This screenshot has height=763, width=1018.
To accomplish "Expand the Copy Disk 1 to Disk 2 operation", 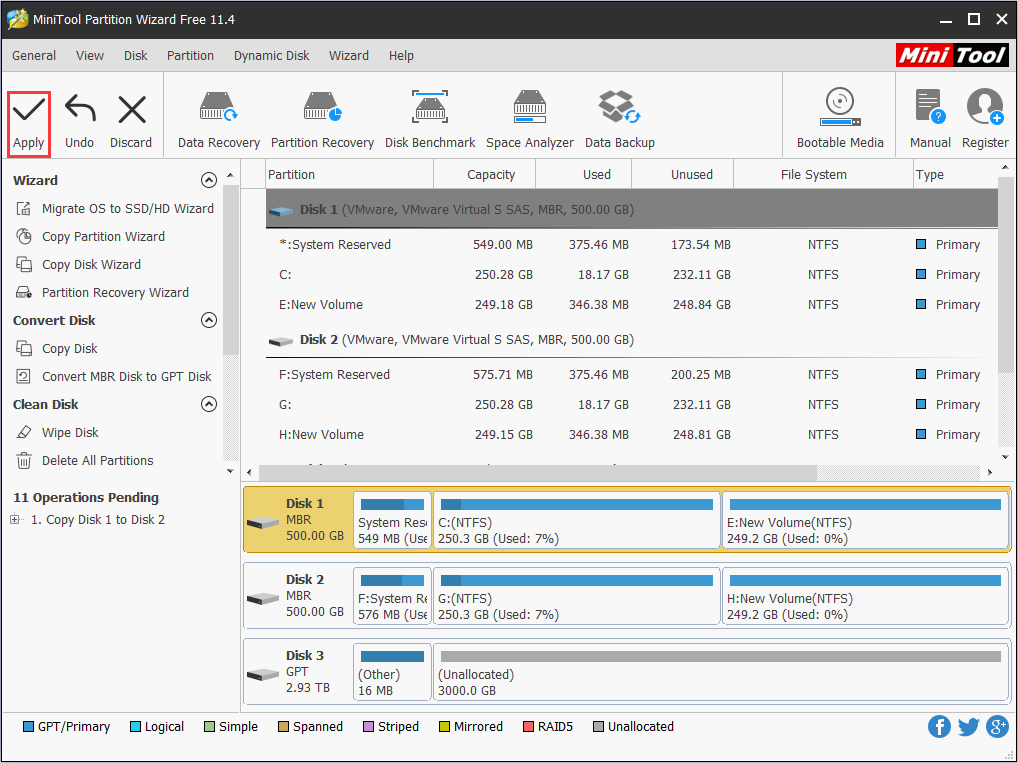I will pos(15,520).
